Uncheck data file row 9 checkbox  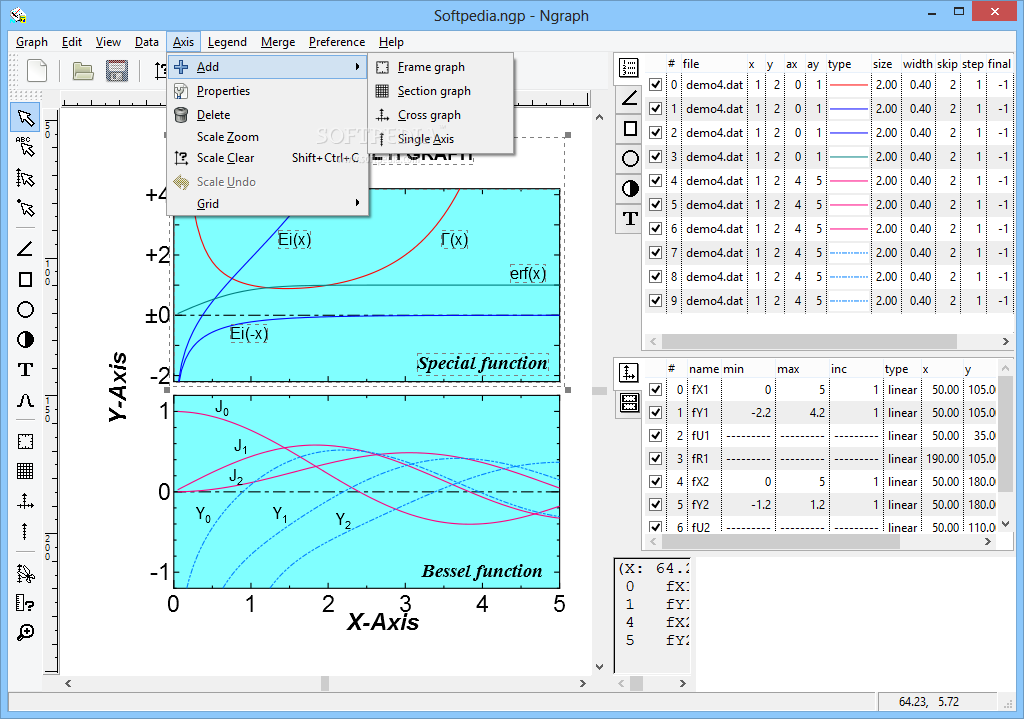[655, 301]
